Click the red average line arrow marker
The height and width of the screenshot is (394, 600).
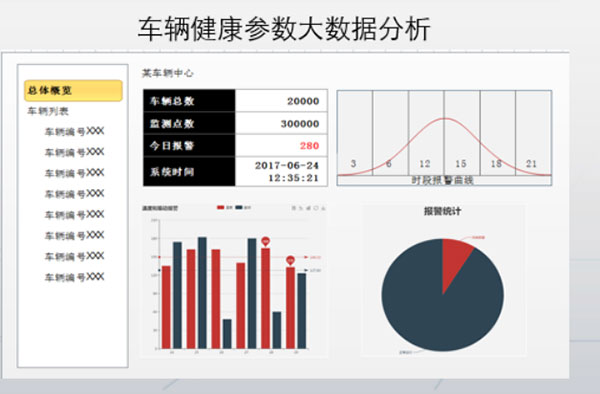click(306, 257)
